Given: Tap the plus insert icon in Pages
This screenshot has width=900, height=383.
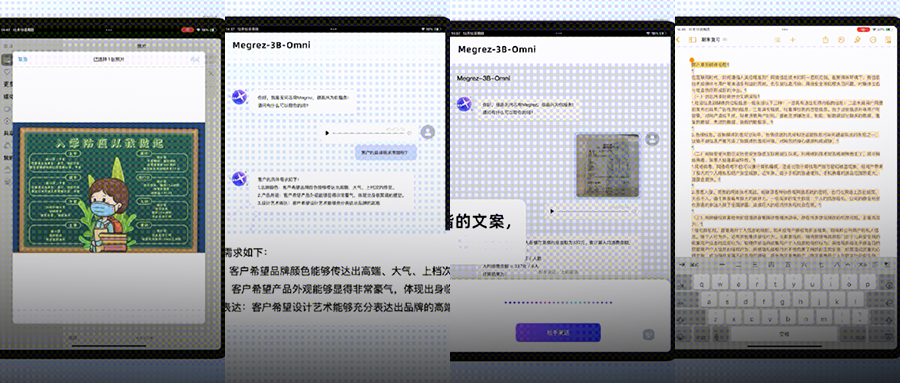Looking at the screenshot, I should 793,40.
